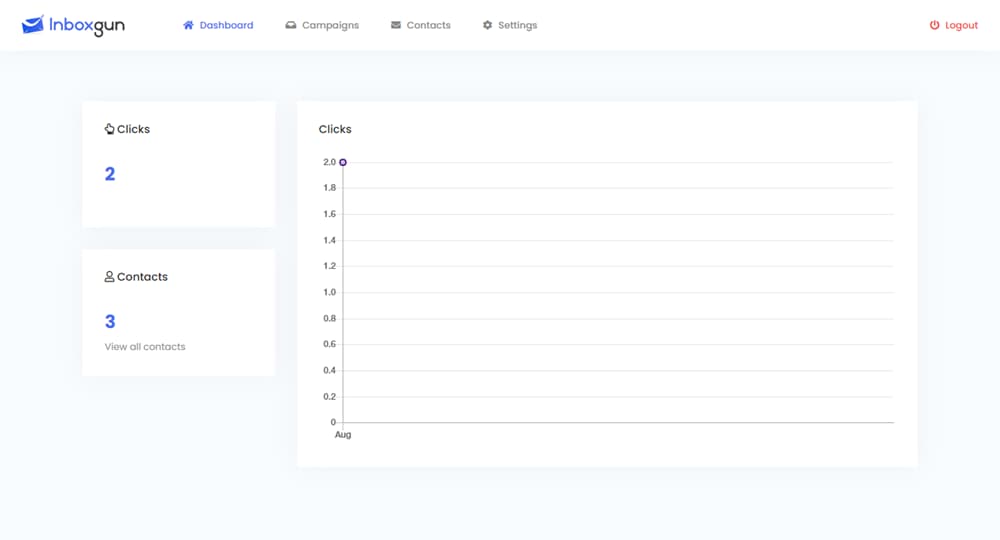This screenshot has width=1000, height=540.
Task: Click the Contacts card heading
Action: point(142,277)
